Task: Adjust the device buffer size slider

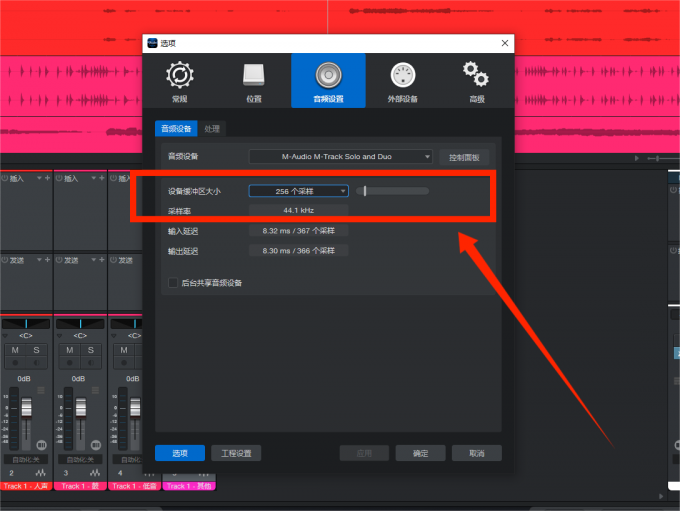Action: click(x=392, y=191)
